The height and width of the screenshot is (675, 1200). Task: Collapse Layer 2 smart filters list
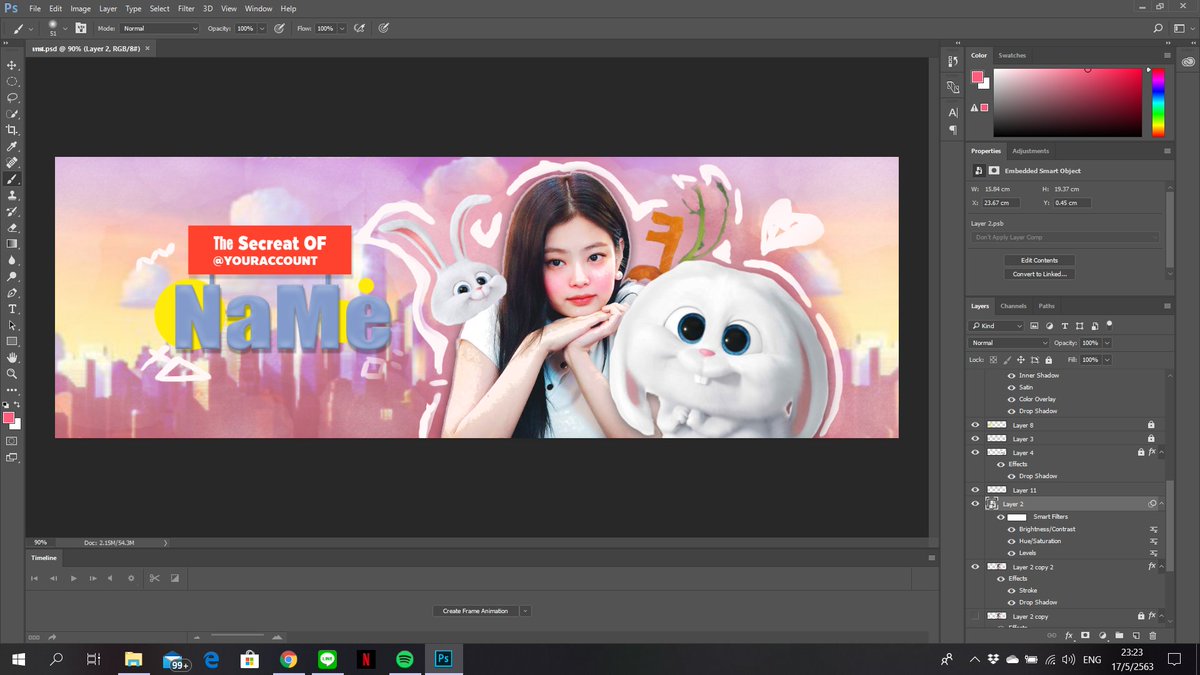click(x=1162, y=504)
